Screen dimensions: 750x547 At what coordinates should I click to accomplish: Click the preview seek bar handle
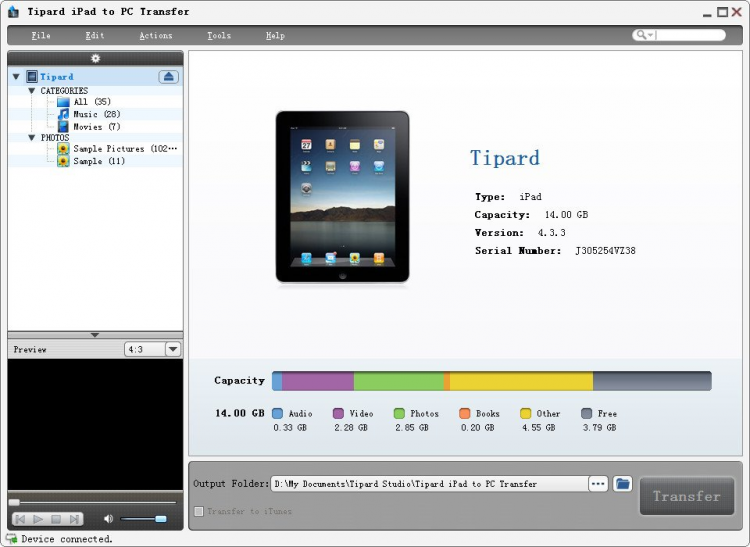coord(14,502)
